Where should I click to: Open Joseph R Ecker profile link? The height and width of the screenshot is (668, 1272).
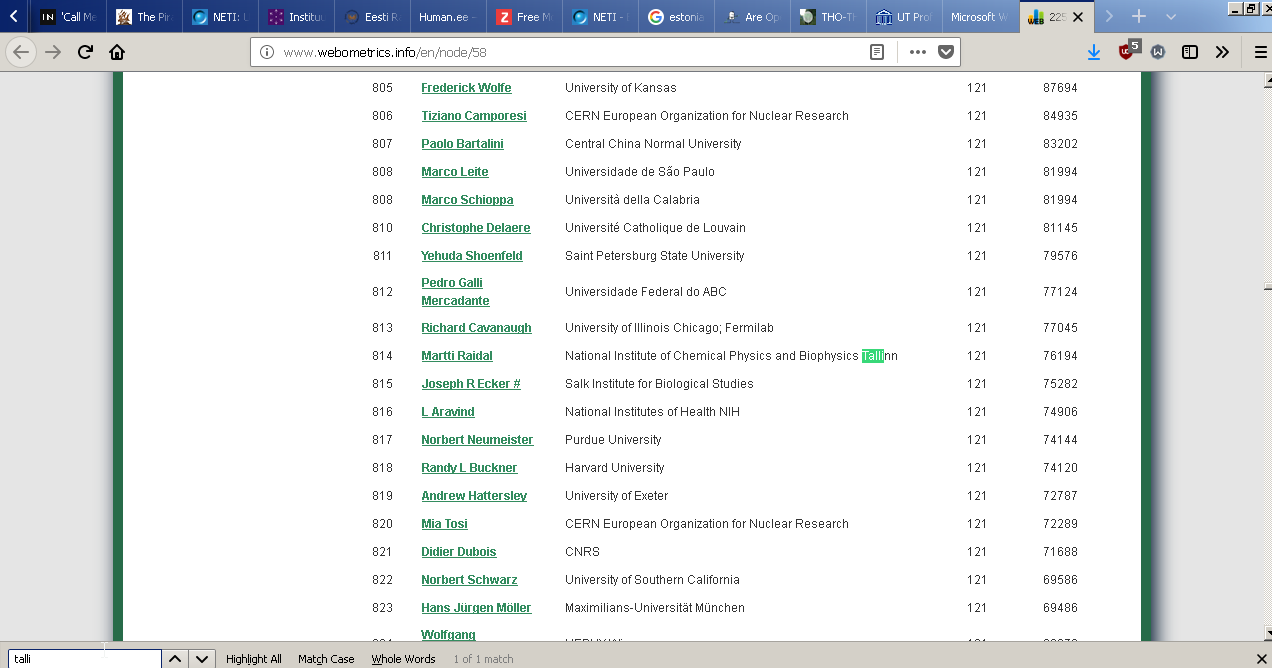tap(470, 384)
